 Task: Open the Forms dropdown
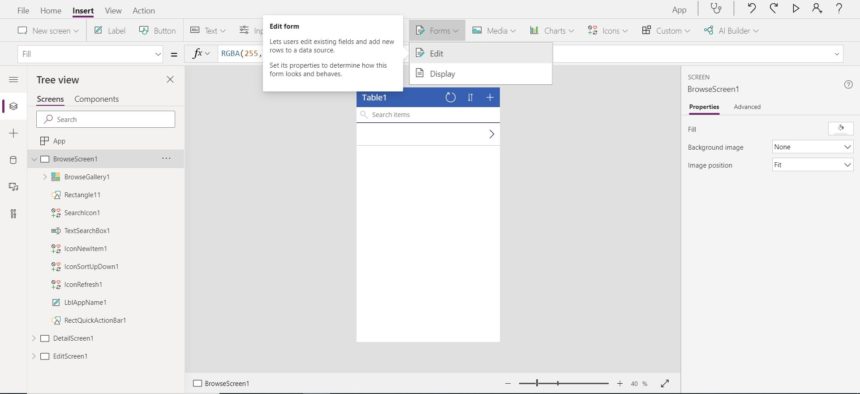(x=437, y=31)
